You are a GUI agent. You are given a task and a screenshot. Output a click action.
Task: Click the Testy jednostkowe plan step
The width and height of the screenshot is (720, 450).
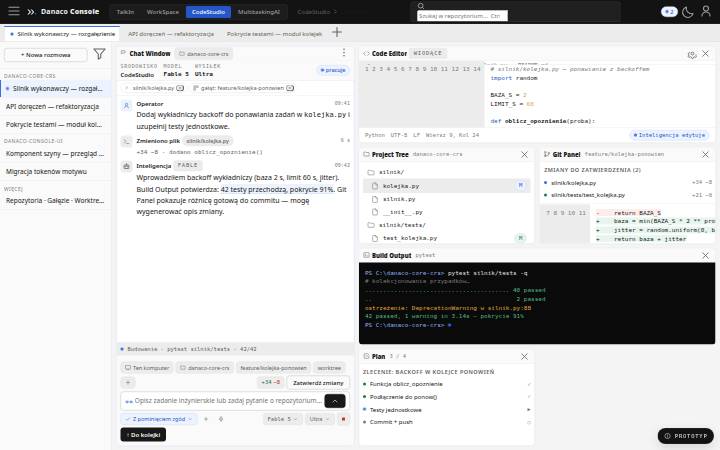click(447, 410)
